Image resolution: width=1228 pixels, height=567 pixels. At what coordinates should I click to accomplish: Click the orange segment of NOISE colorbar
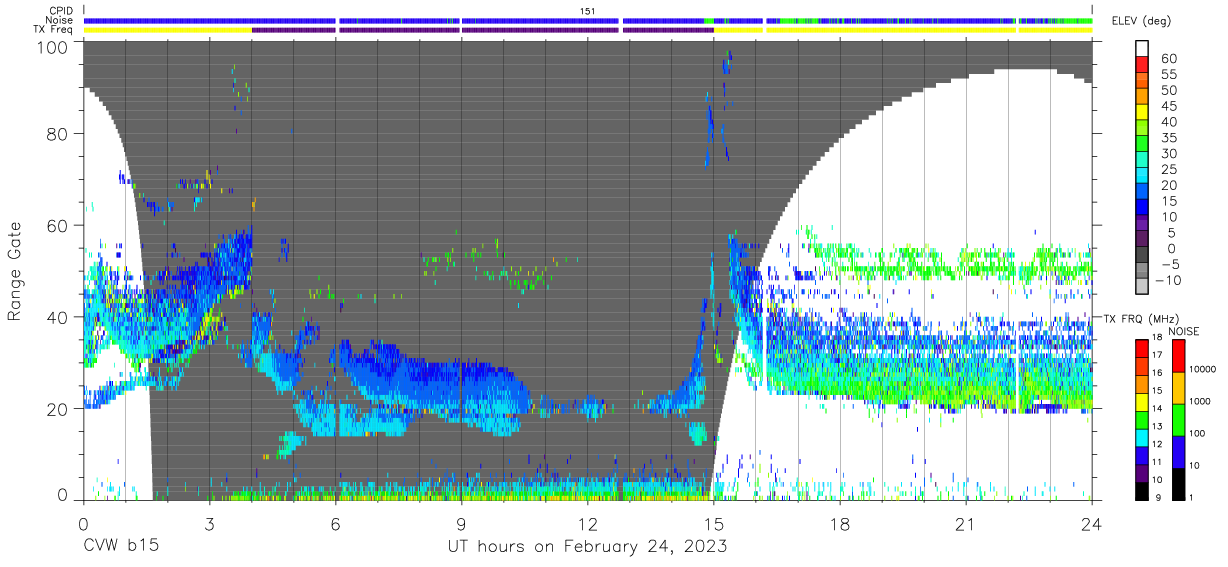[x=1180, y=388]
